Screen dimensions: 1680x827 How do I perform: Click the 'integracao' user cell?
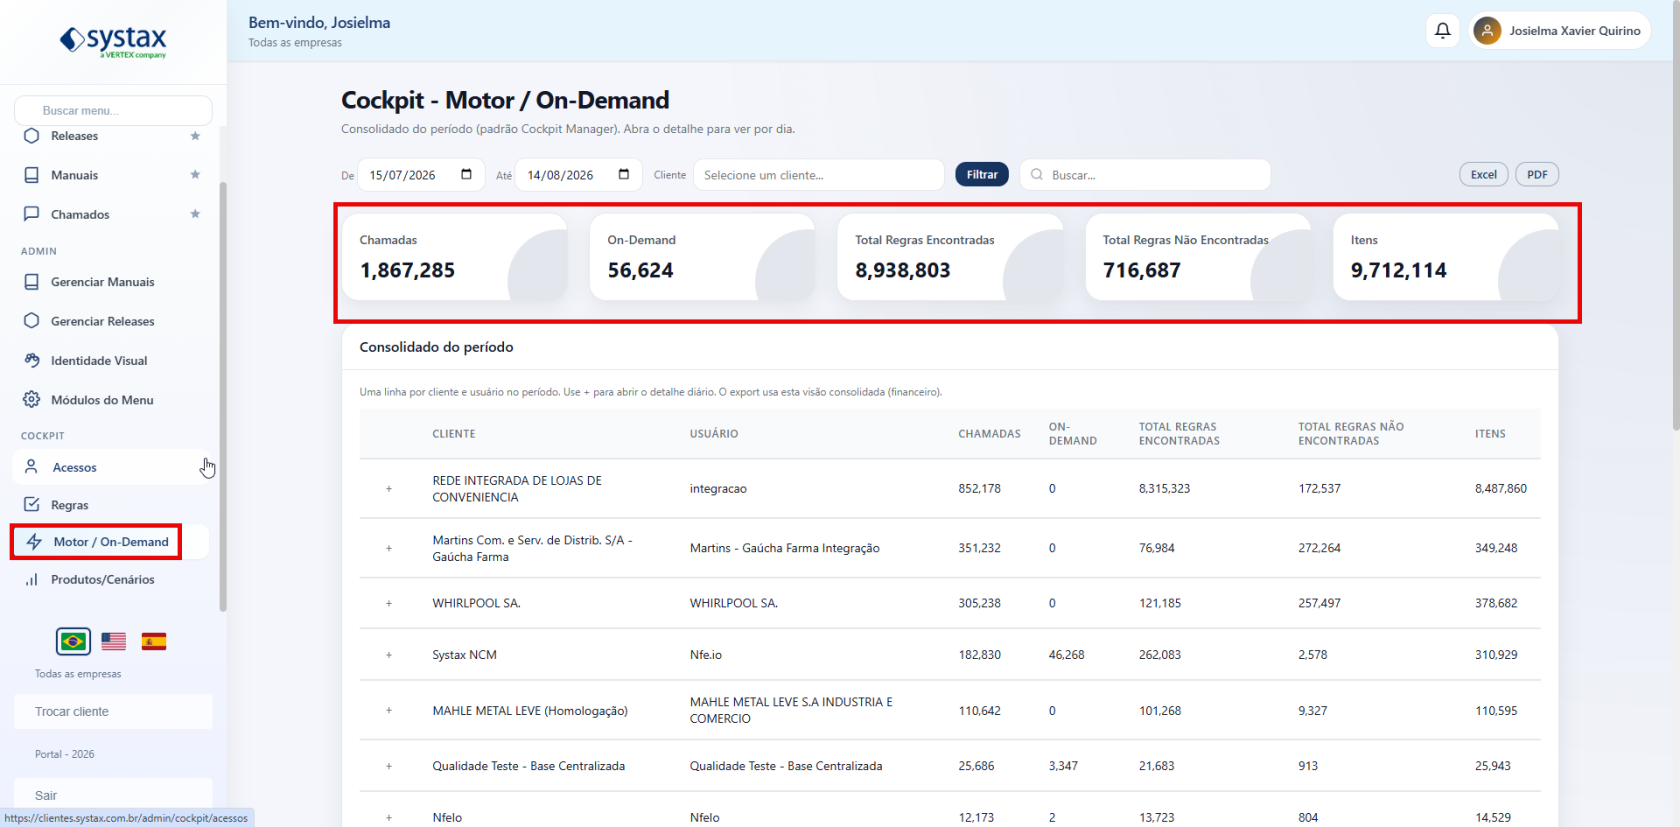[x=718, y=489]
